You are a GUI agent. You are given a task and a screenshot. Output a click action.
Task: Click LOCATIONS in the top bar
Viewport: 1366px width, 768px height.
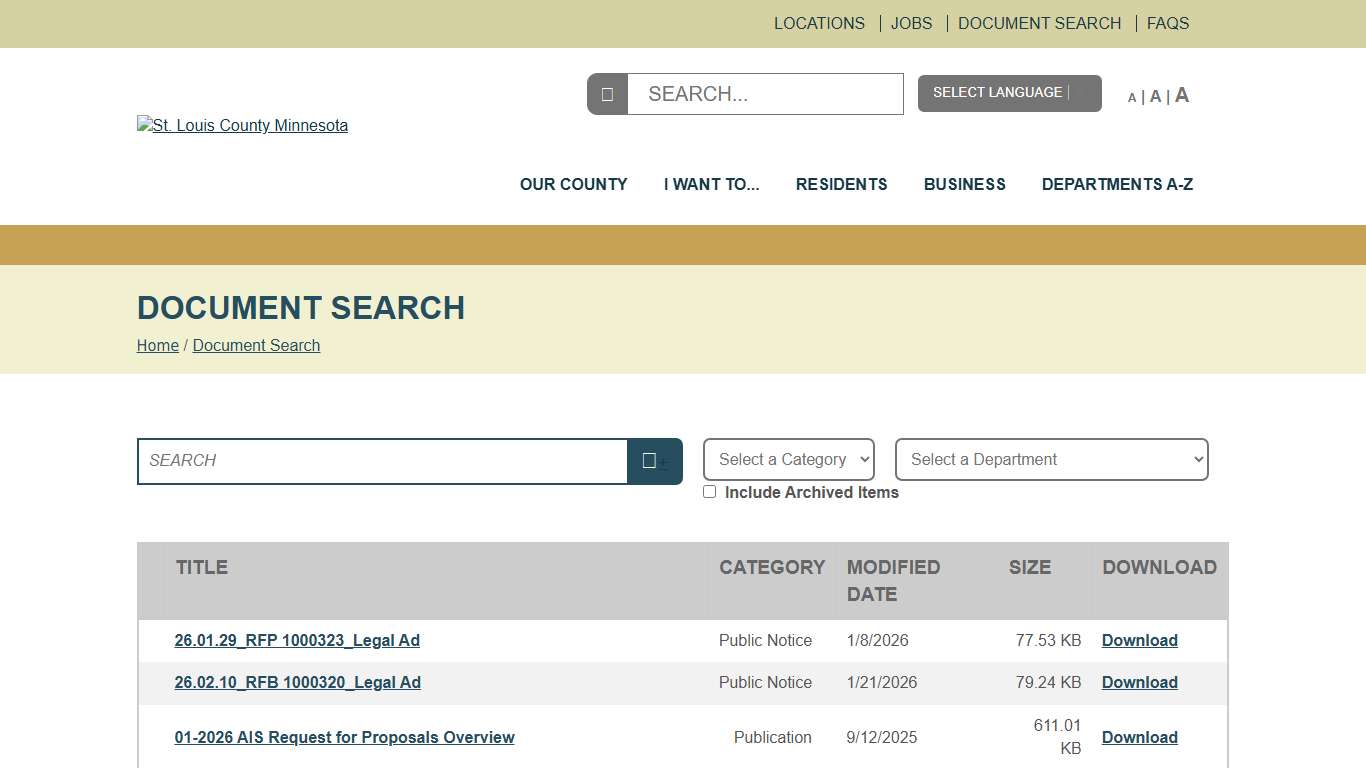point(819,23)
